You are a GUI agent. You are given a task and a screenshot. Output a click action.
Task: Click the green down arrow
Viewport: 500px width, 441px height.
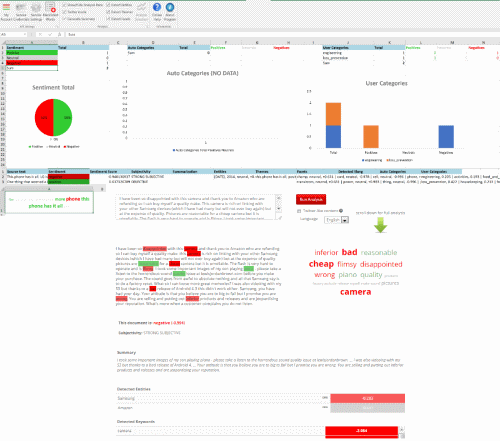tap(380, 225)
